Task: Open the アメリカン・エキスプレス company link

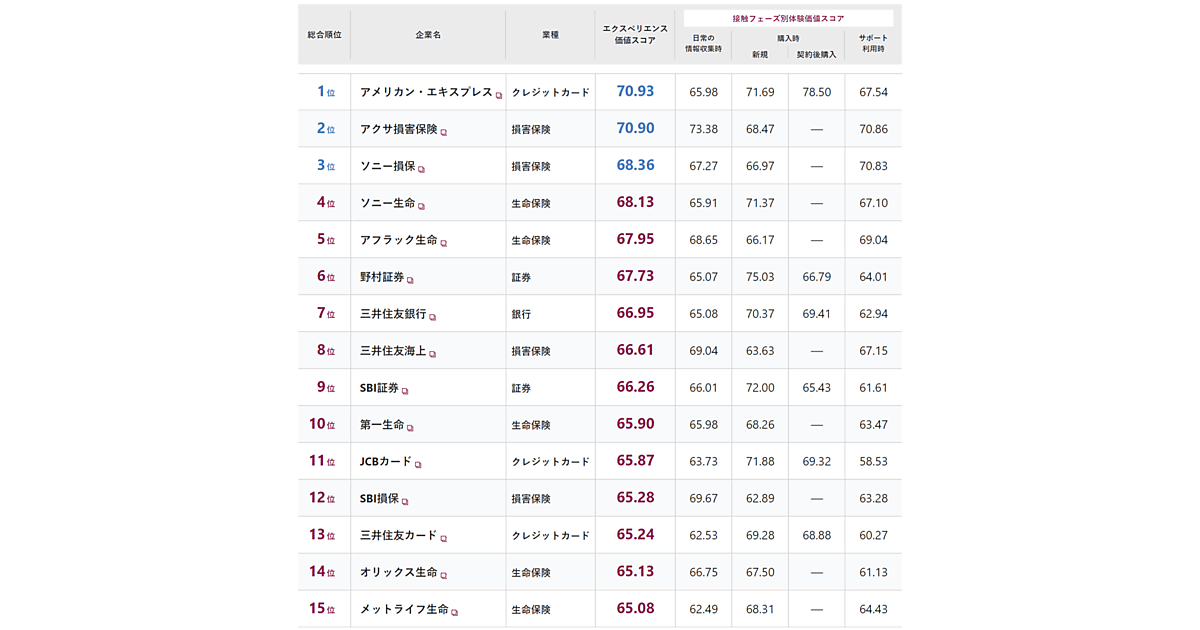Action: pos(426,91)
